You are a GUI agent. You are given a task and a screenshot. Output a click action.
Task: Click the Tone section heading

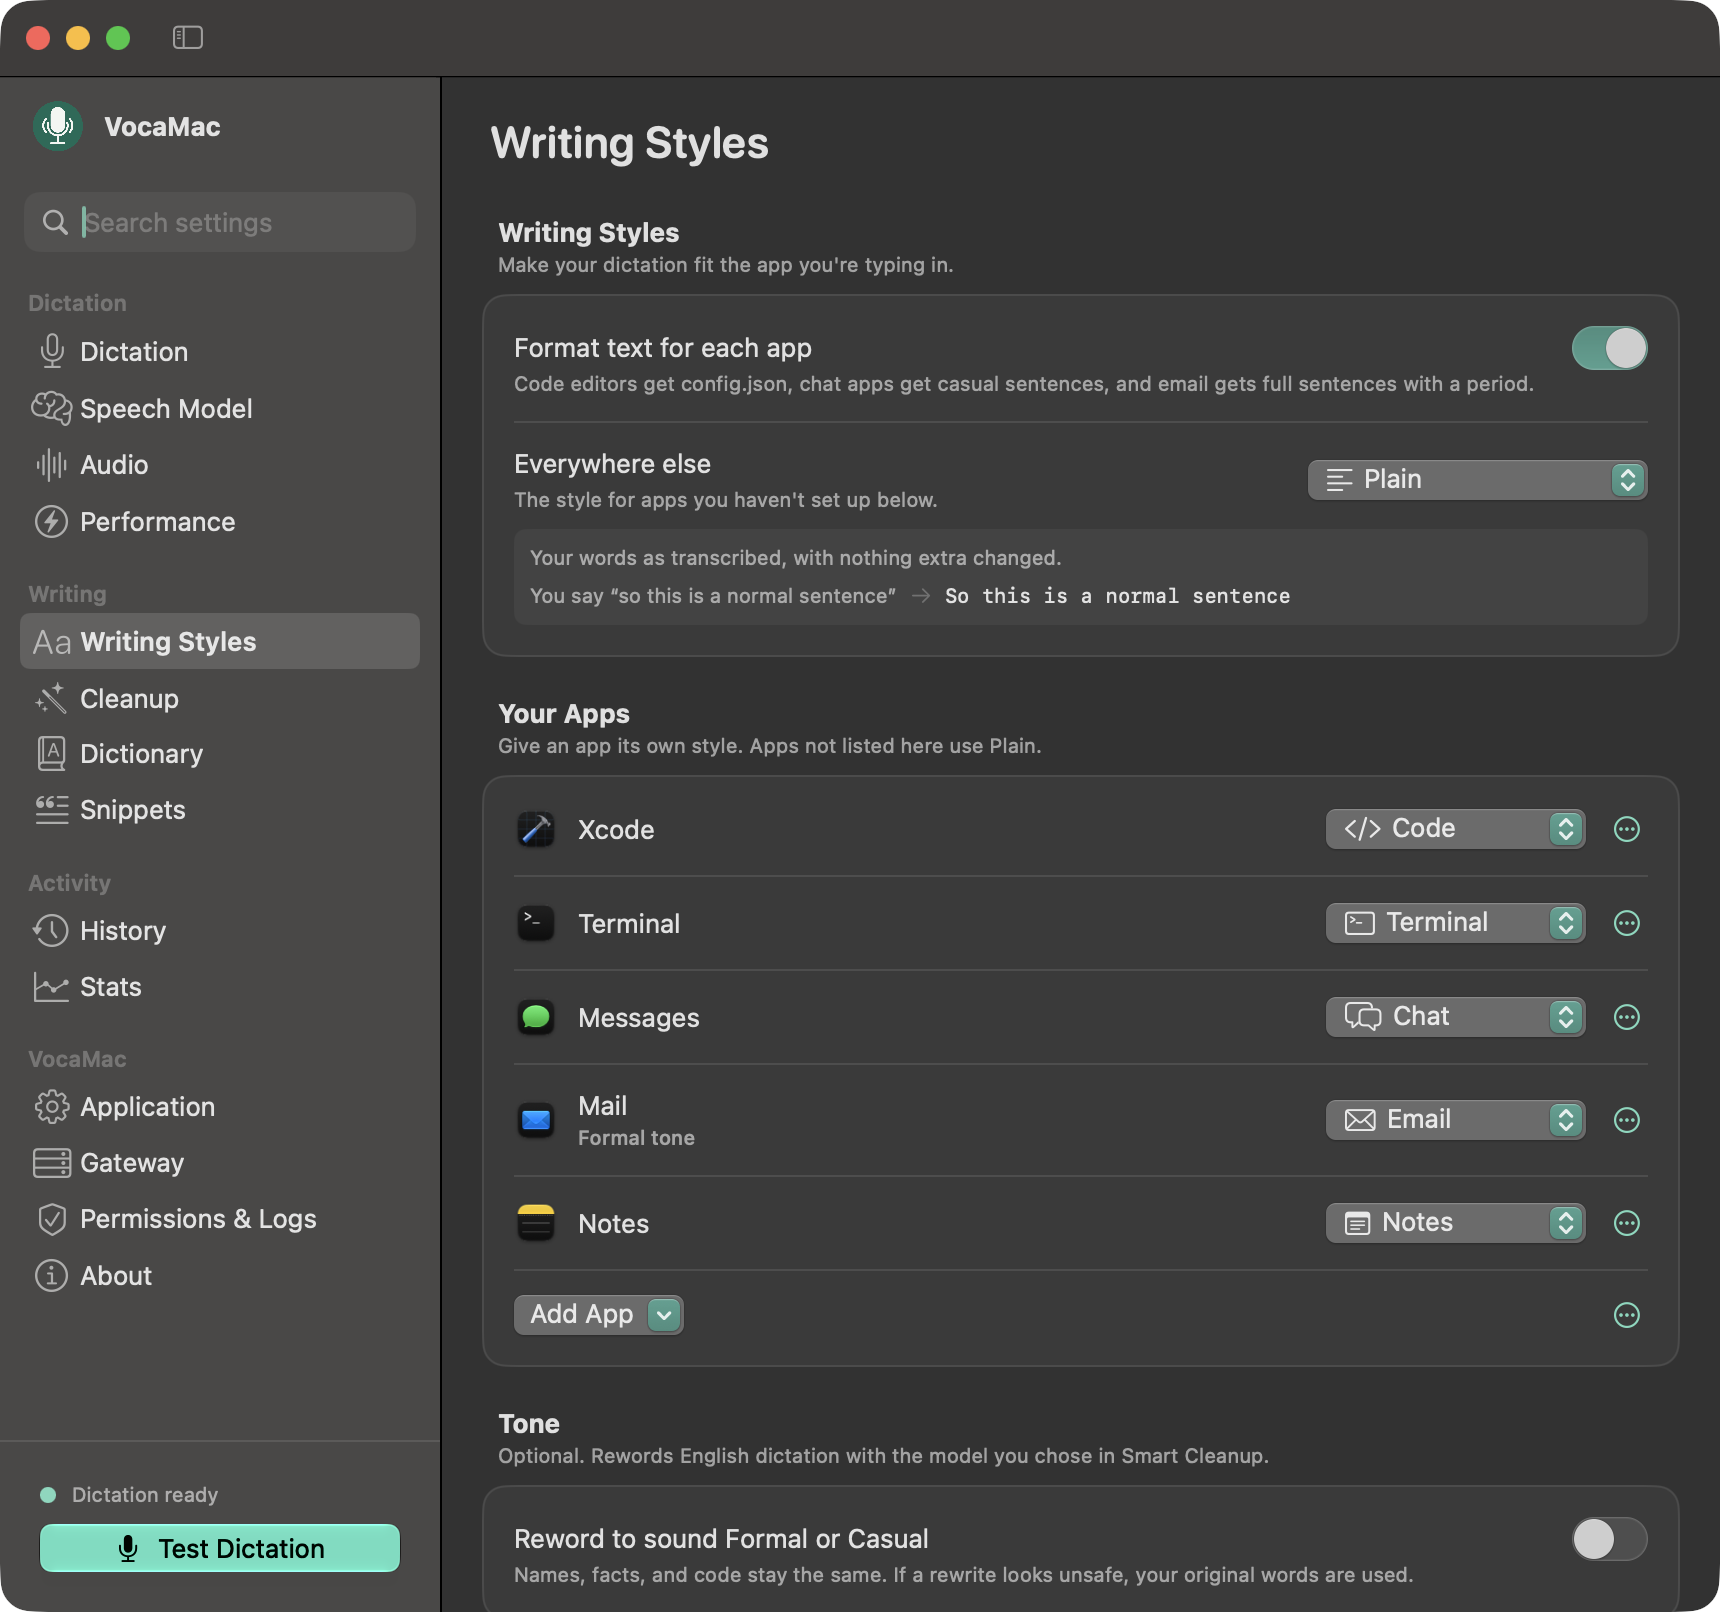pos(529,1424)
